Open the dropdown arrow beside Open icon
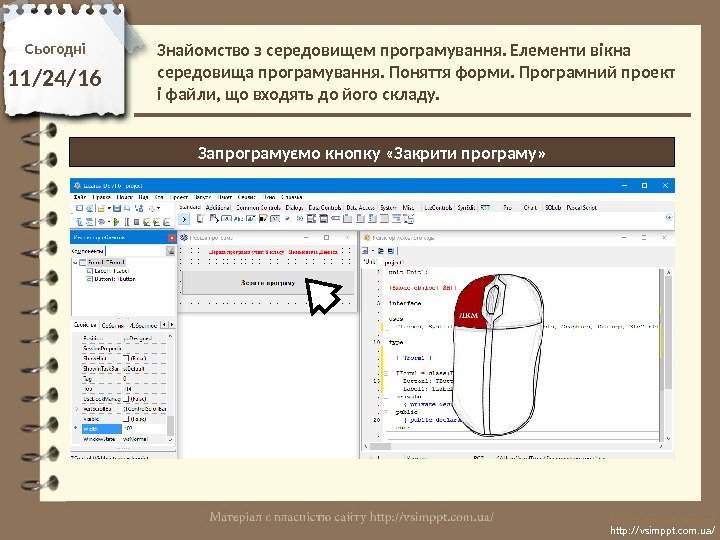Viewport: 720px width, 540px height. [x=109, y=208]
